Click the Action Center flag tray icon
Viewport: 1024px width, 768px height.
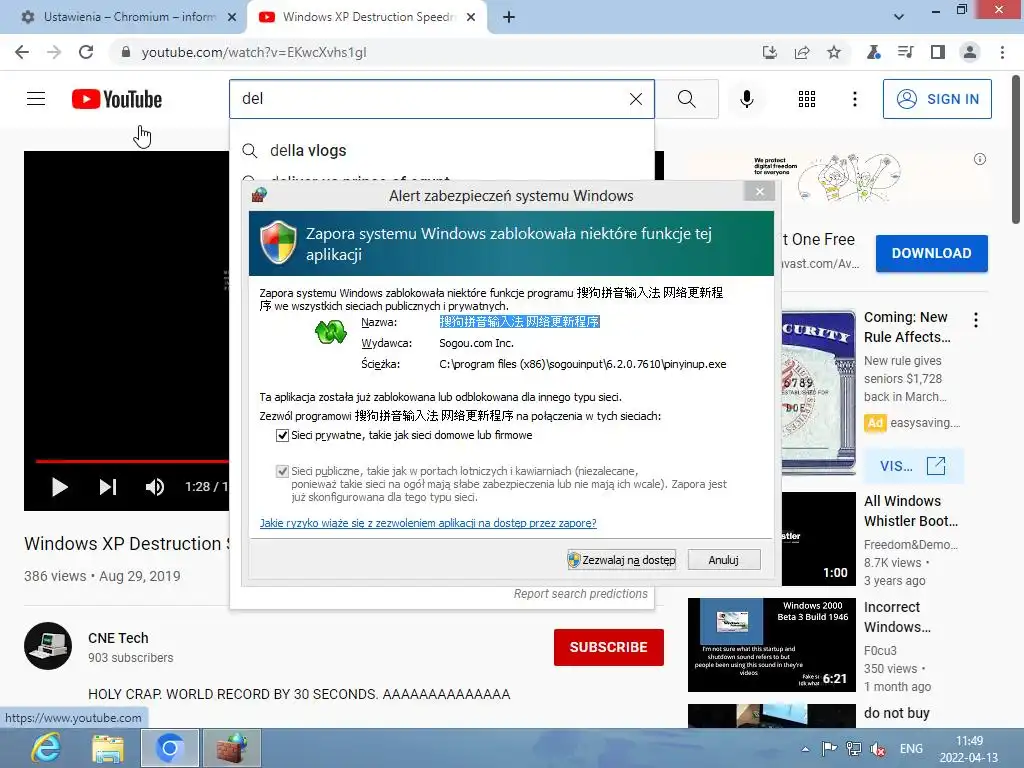coord(829,748)
